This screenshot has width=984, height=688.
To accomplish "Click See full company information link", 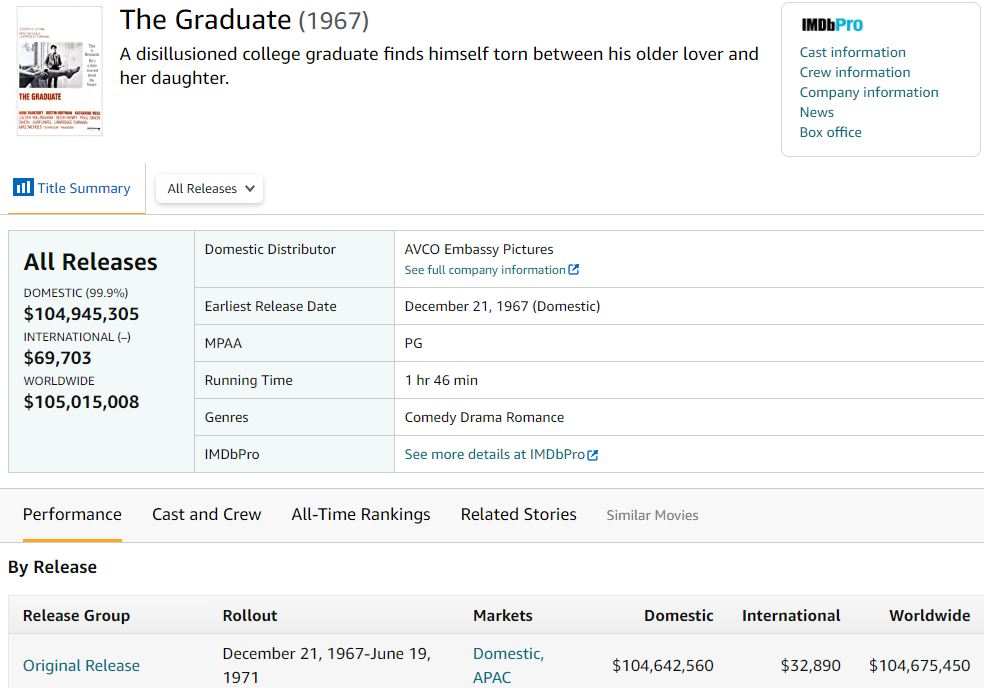I will point(485,270).
